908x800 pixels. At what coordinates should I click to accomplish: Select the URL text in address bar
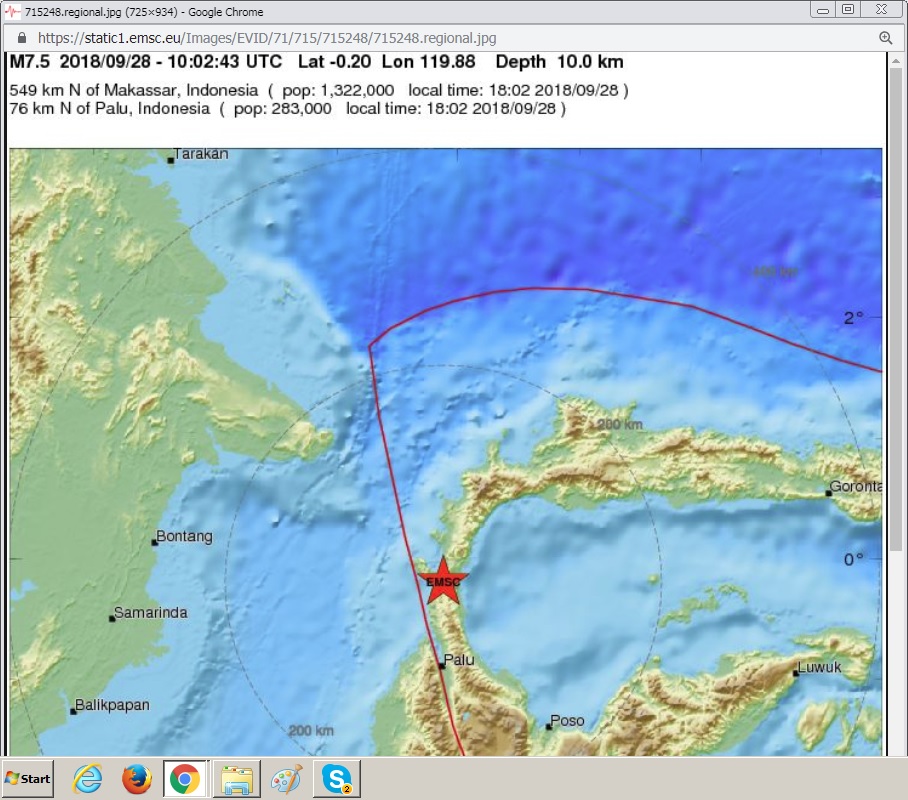tap(267, 39)
